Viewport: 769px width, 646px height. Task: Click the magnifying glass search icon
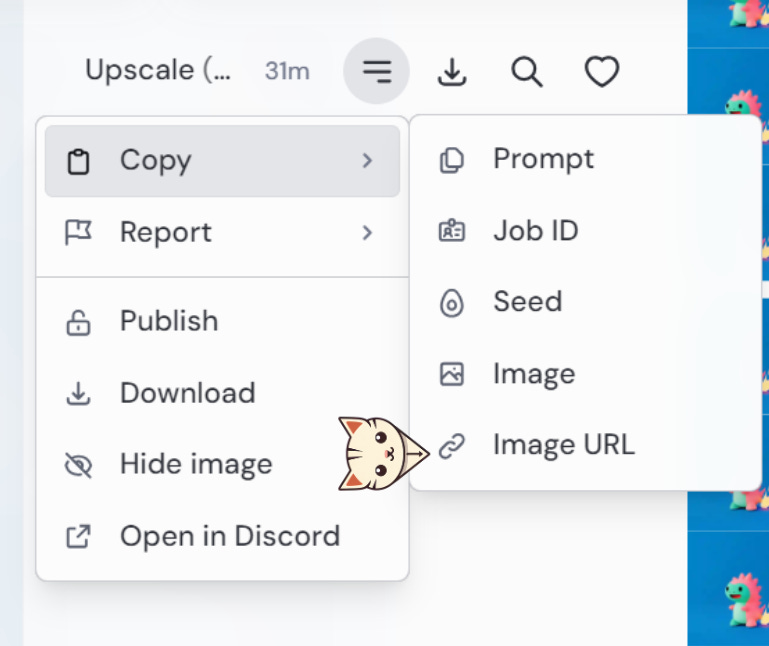527,72
